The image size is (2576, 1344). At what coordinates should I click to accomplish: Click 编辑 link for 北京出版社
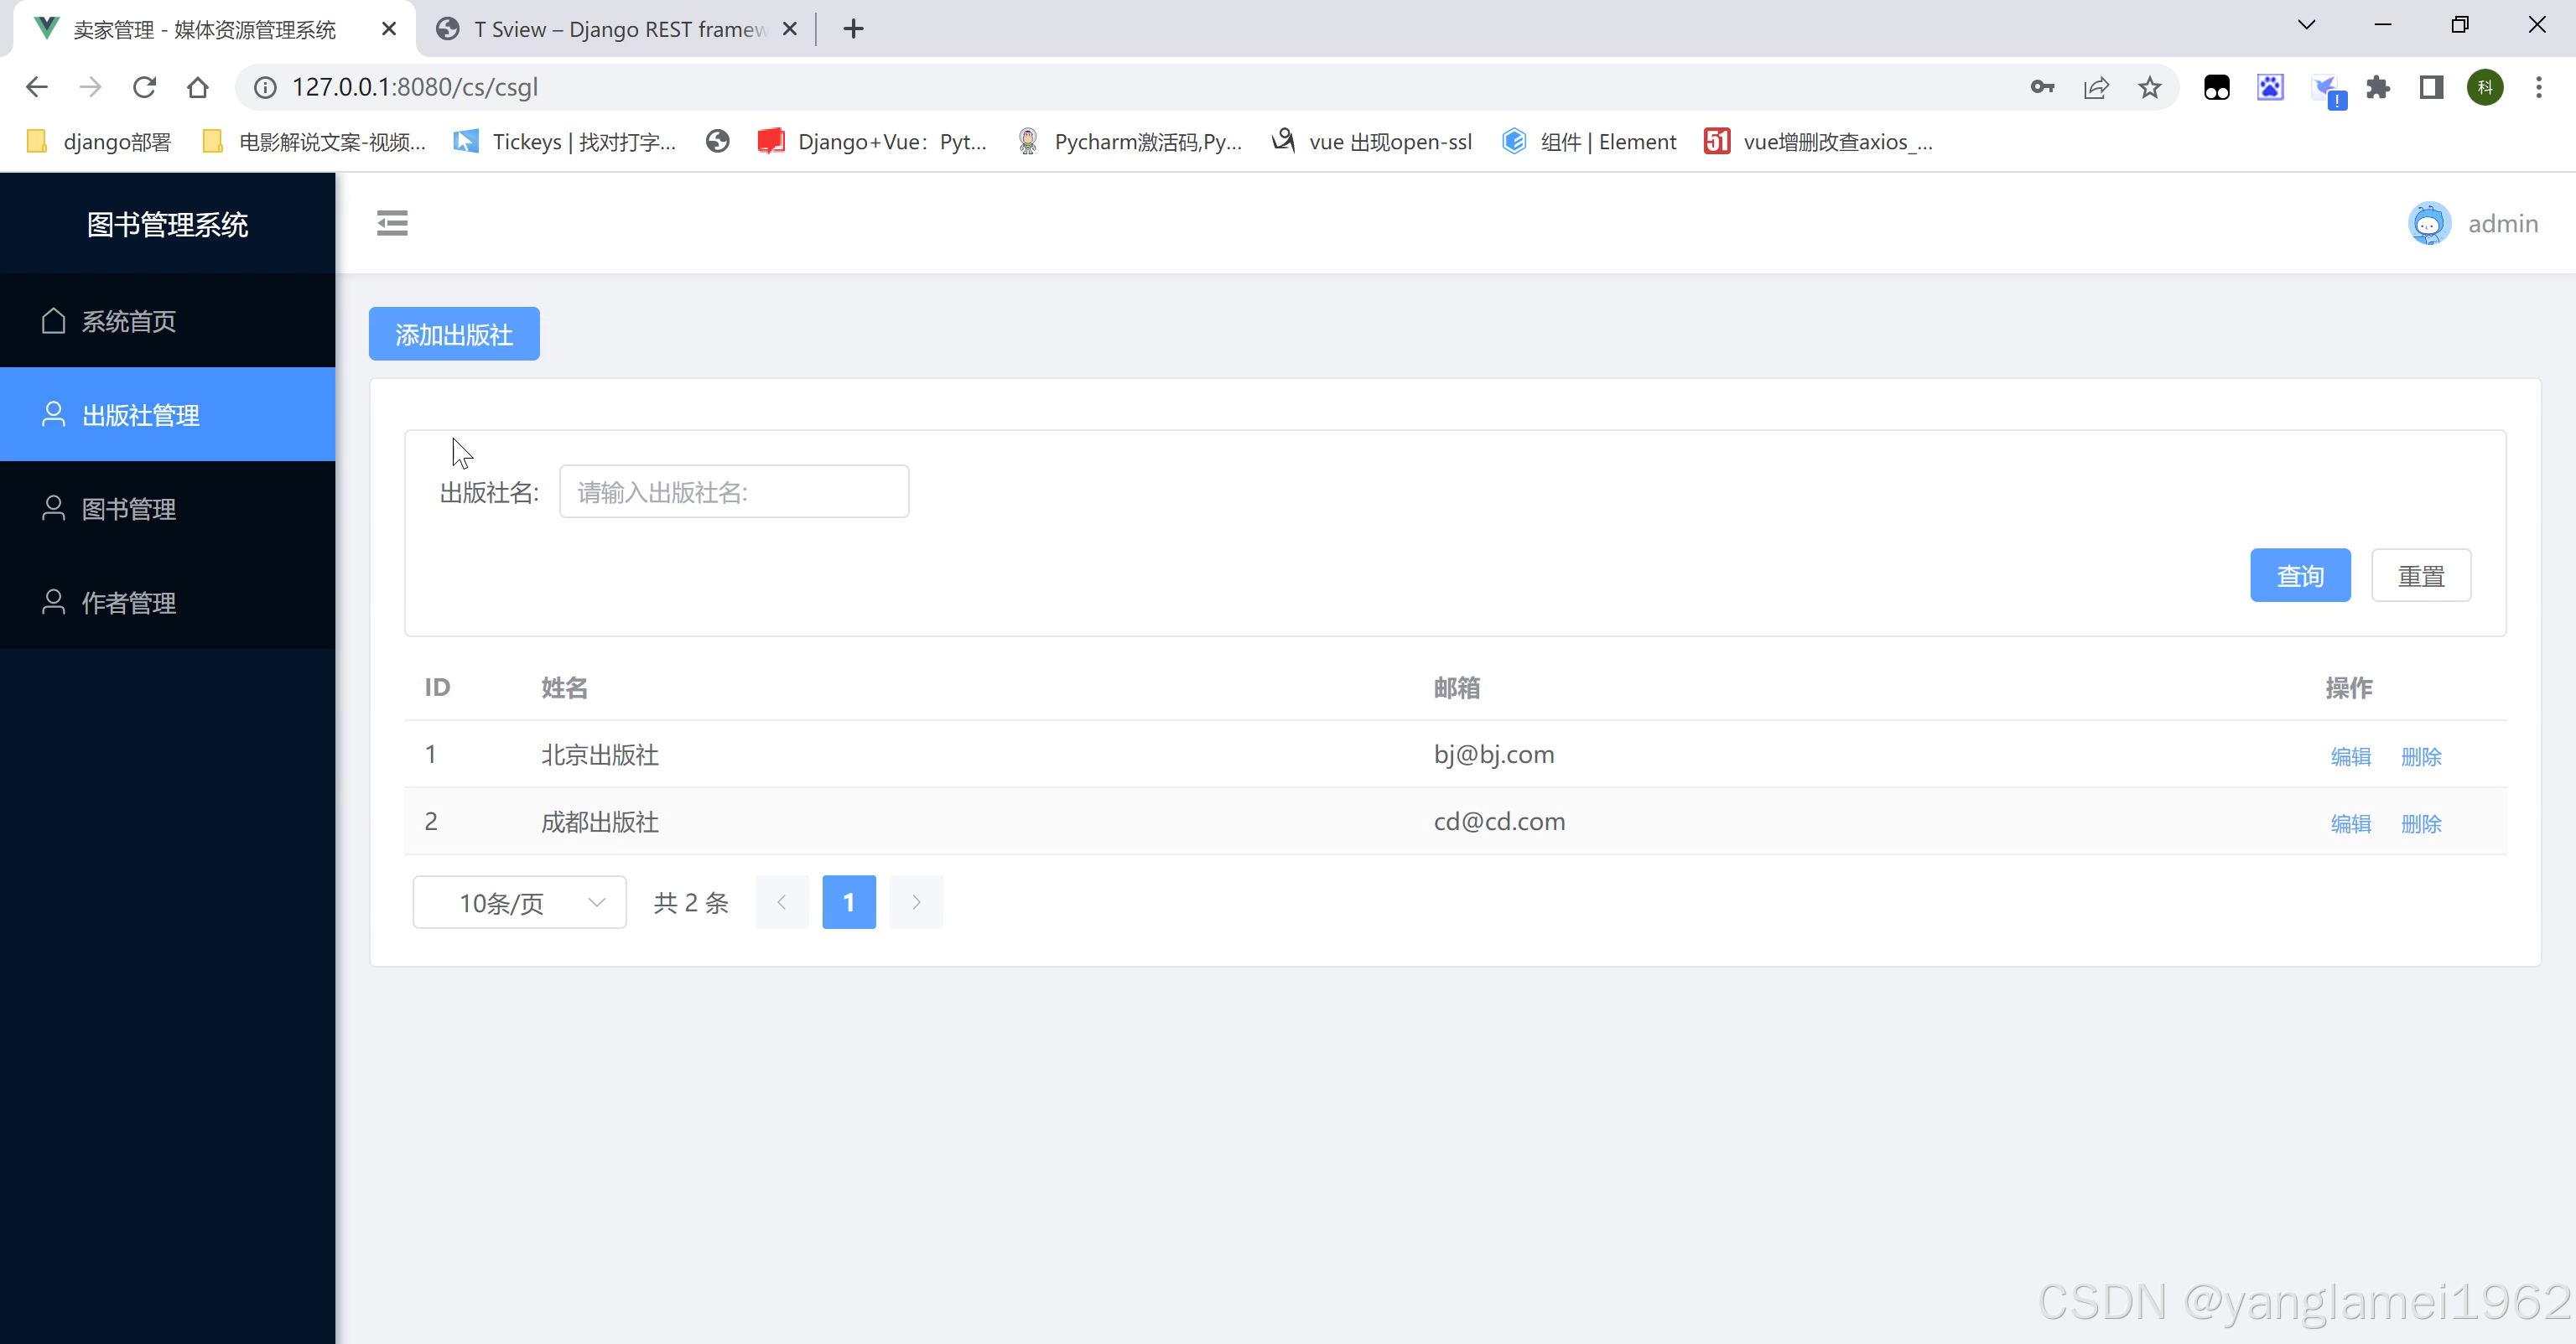pyautogui.click(x=2351, y=756)
